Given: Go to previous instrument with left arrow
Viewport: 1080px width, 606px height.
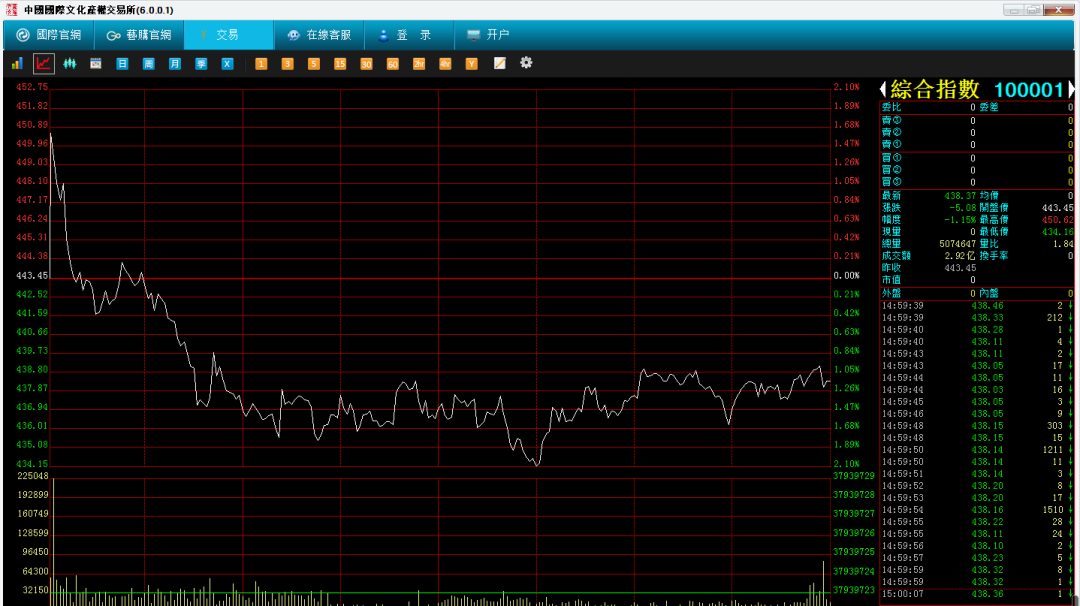Looking at the screenshot, I should click(x=883, y=89).
